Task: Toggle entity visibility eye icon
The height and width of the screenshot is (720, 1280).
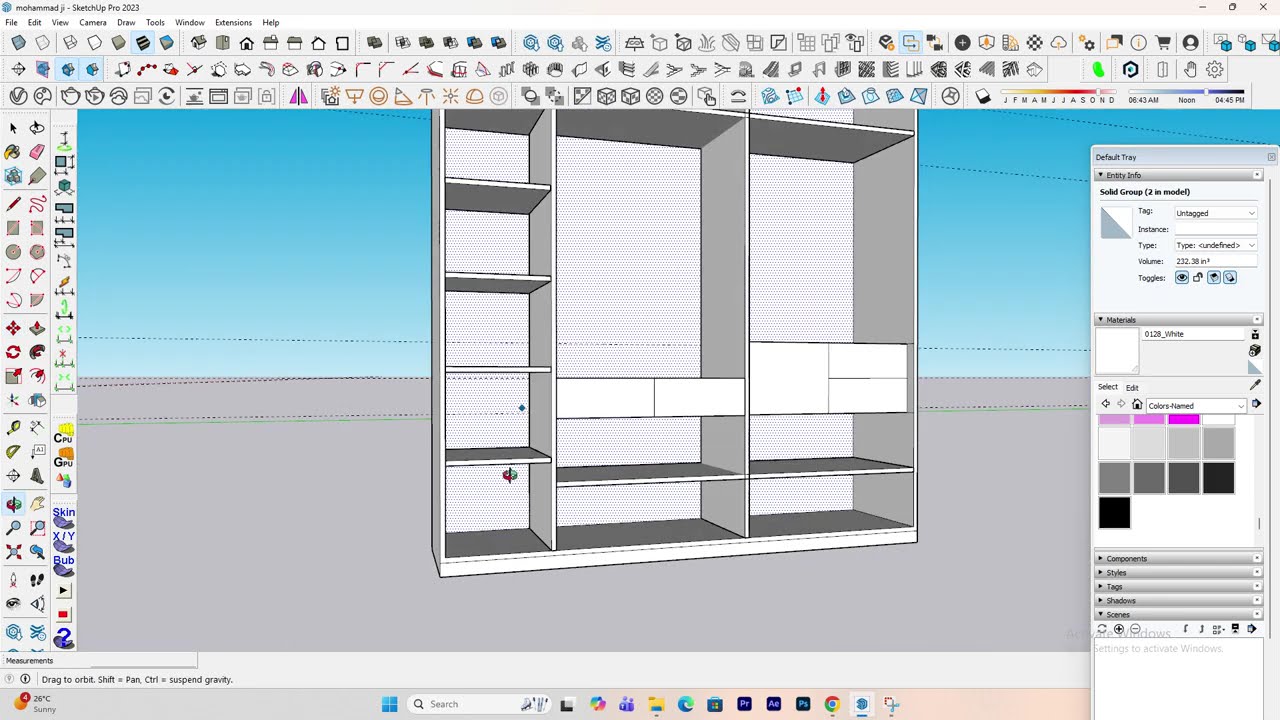Action: pyautogui.click(x=1182, y=278)
